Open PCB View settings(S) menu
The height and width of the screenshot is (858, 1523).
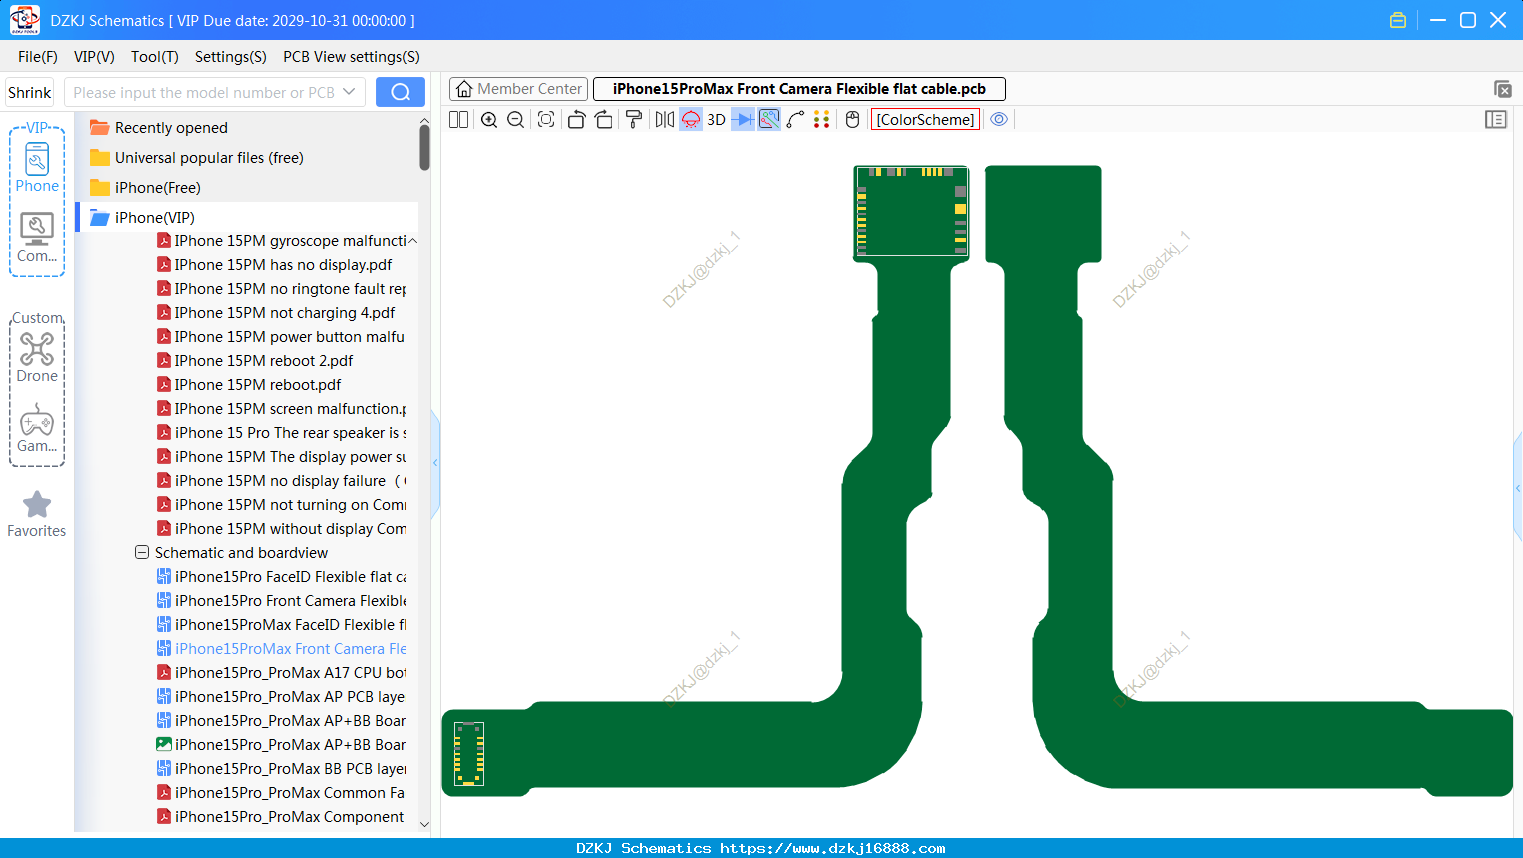tap(351, 57)
